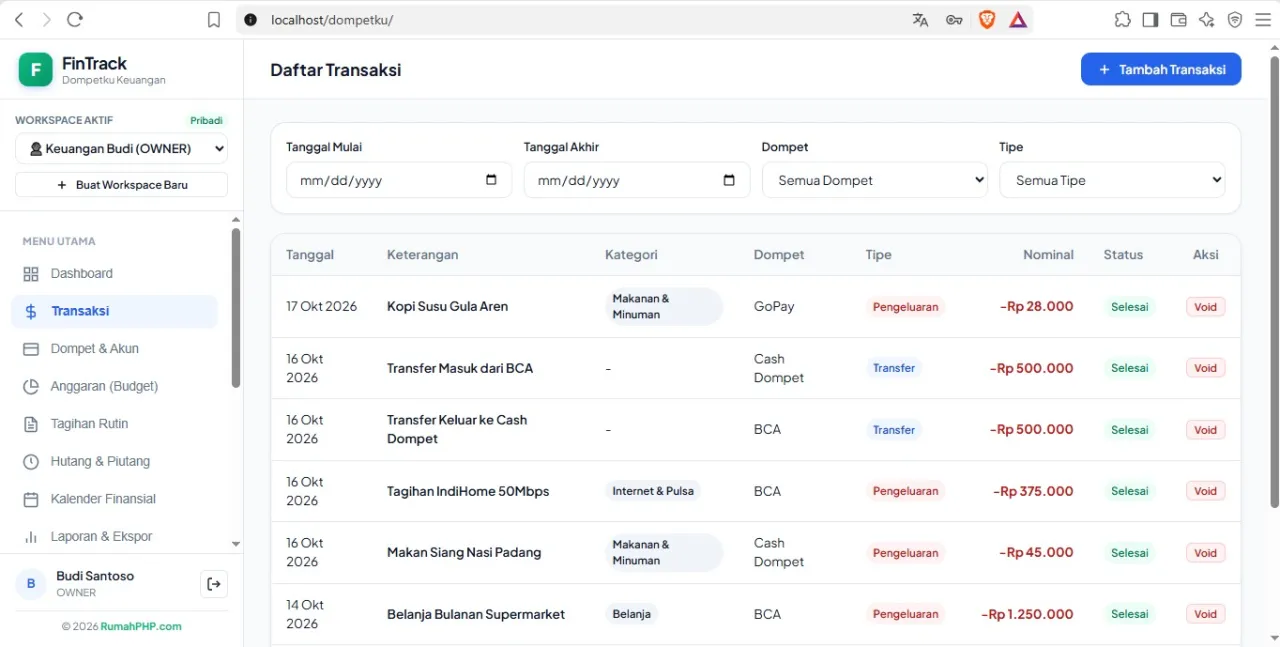This screenshot has width=1280, height=647.
Task: Click the Tambah Transaksi button
Action: coord(1161,69)
